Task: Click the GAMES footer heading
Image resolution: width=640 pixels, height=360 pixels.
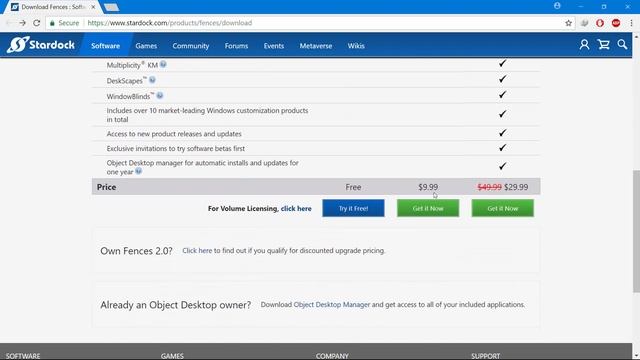Action: [172, 356]
